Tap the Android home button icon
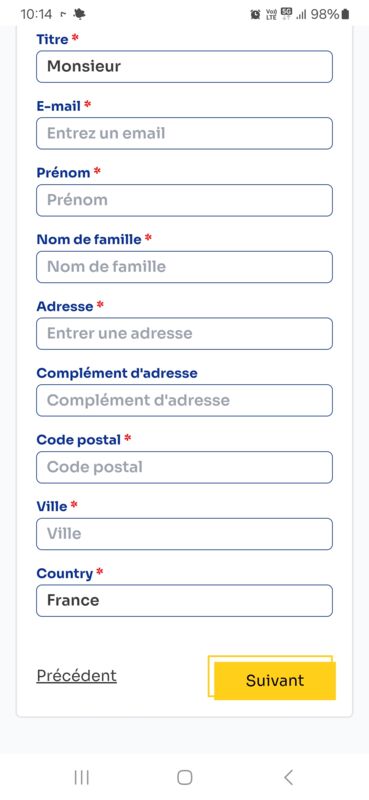Screen dimensions: 369x800 click(185, 778)
